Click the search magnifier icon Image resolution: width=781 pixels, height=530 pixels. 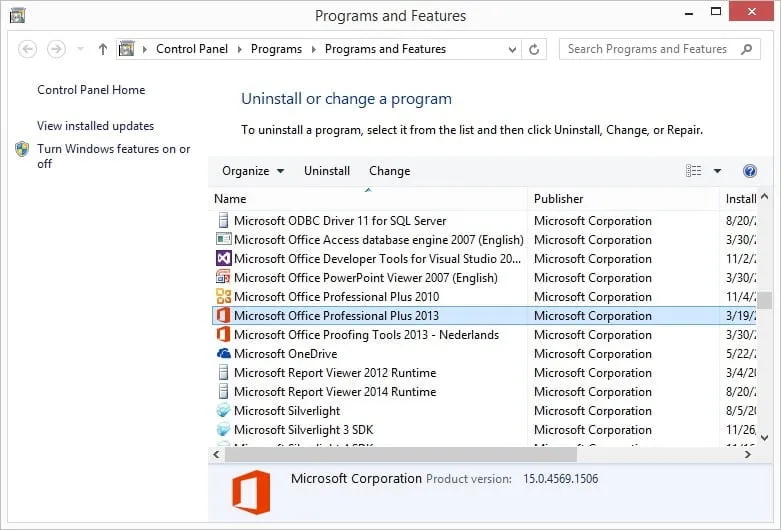(x=746, y=49)
